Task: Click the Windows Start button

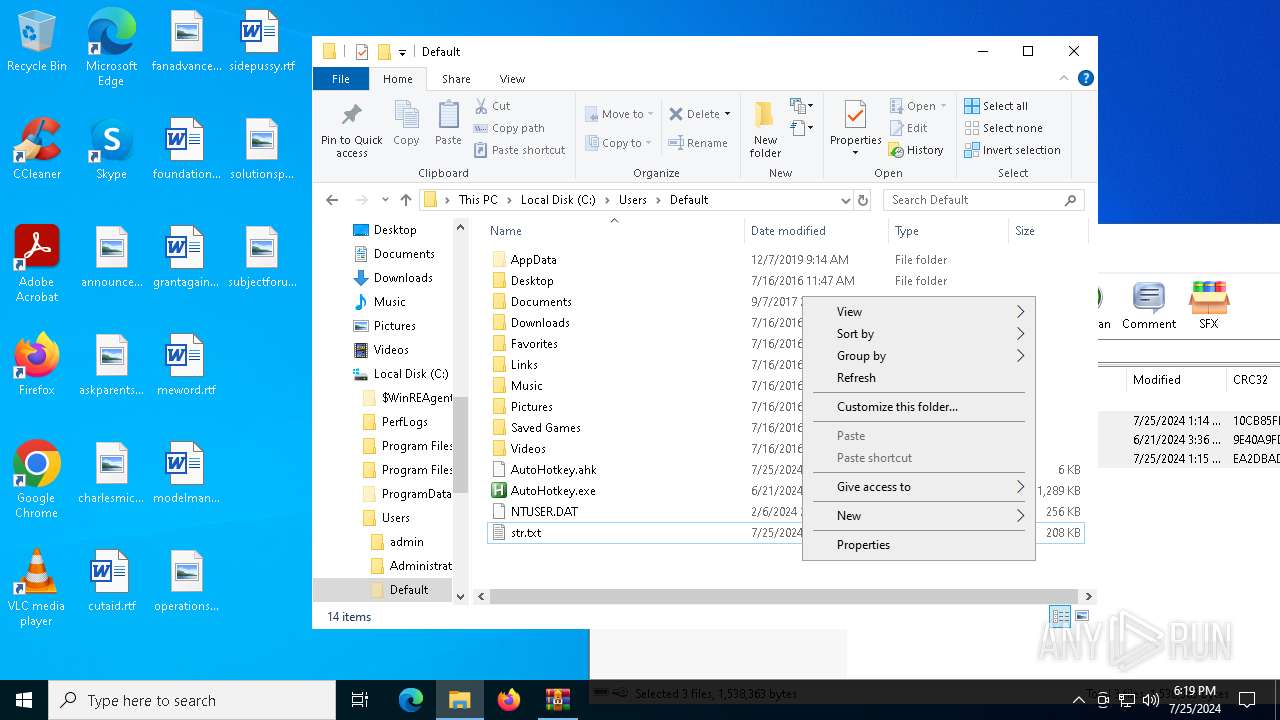Action: [24, 700]
